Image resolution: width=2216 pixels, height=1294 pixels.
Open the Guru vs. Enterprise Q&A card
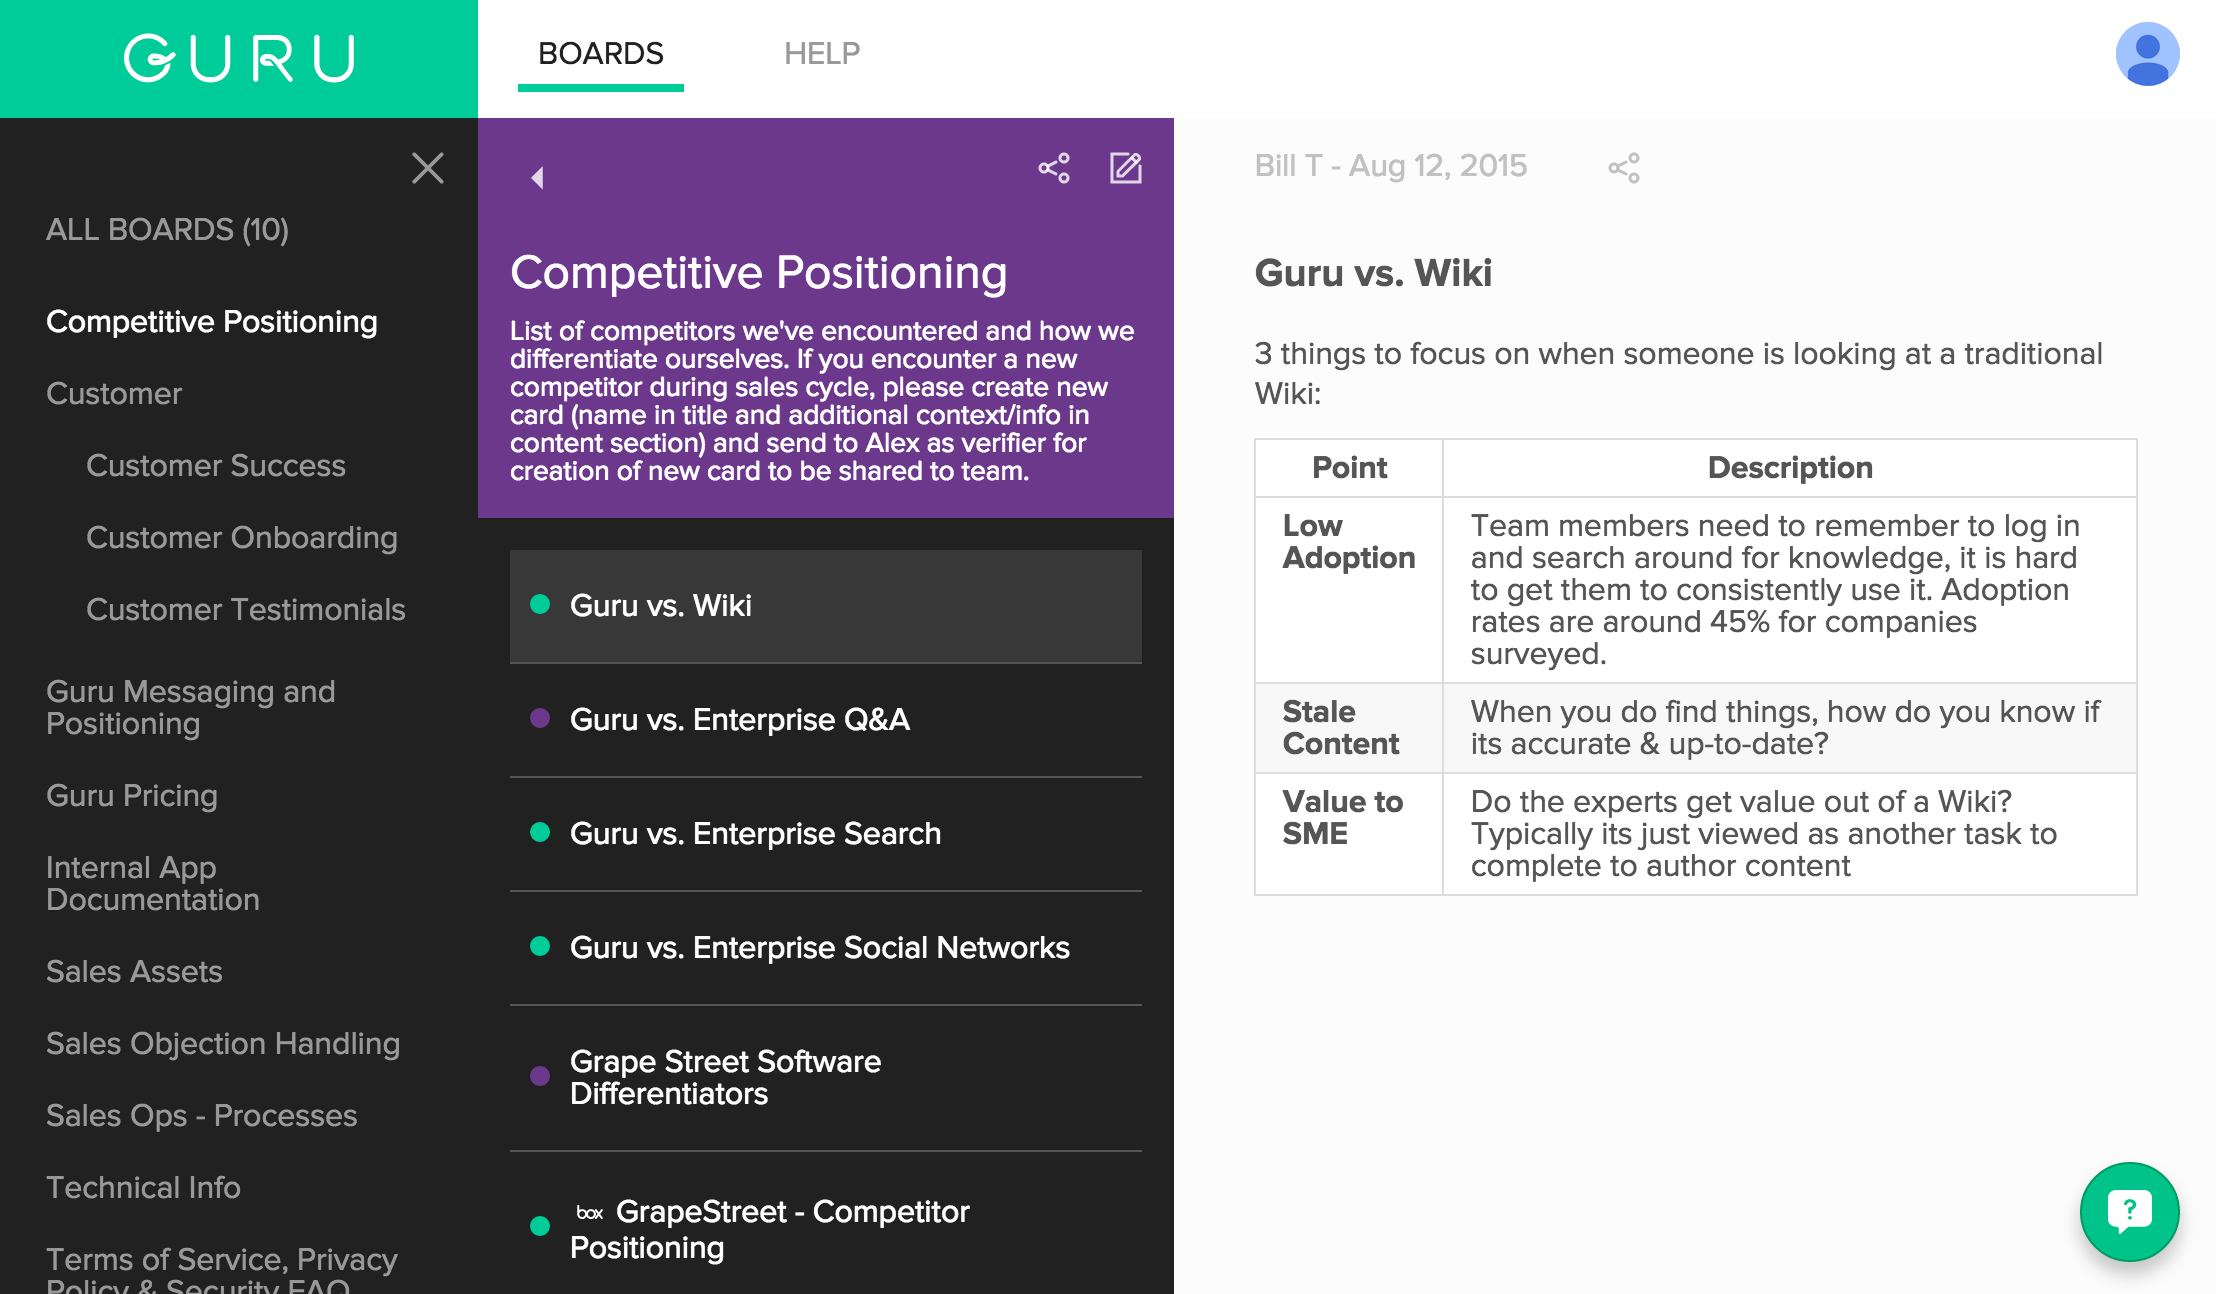click(x=739, y=720)
